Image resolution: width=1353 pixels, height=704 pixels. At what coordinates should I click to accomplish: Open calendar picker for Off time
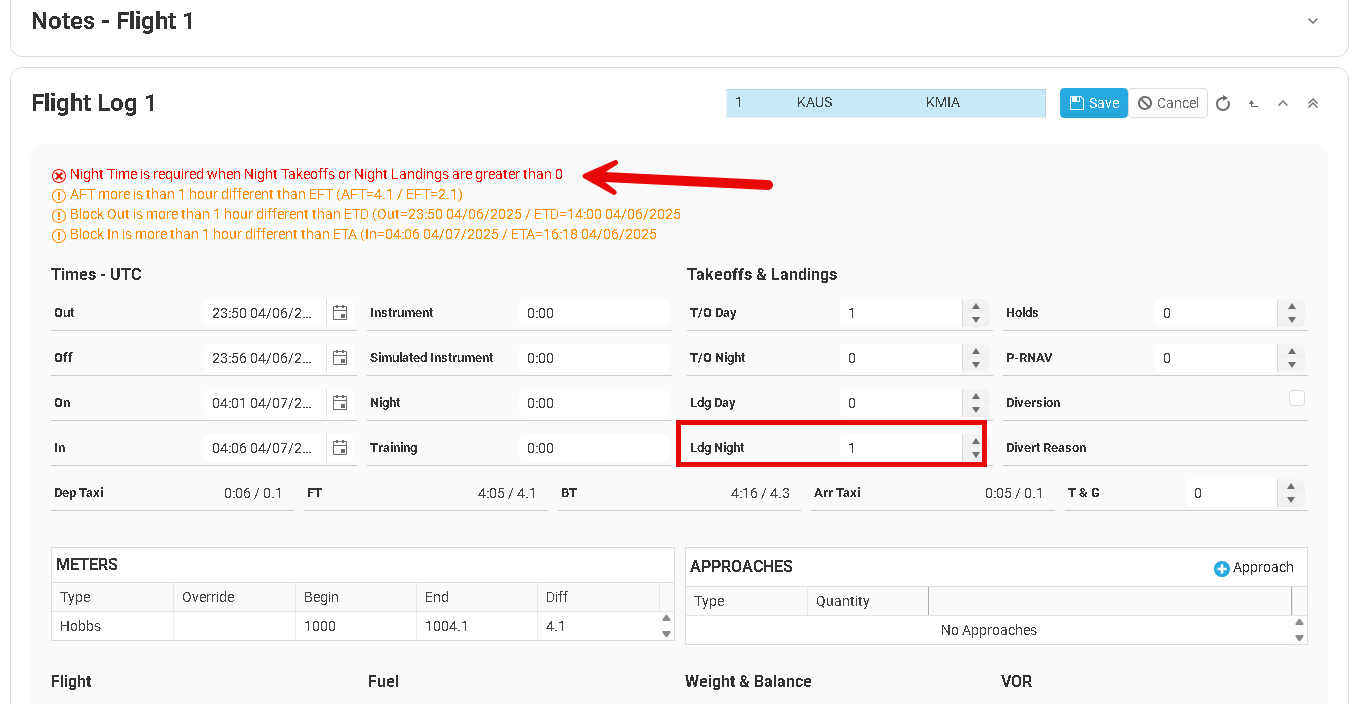pyautogui.click(x=340, y=358)
